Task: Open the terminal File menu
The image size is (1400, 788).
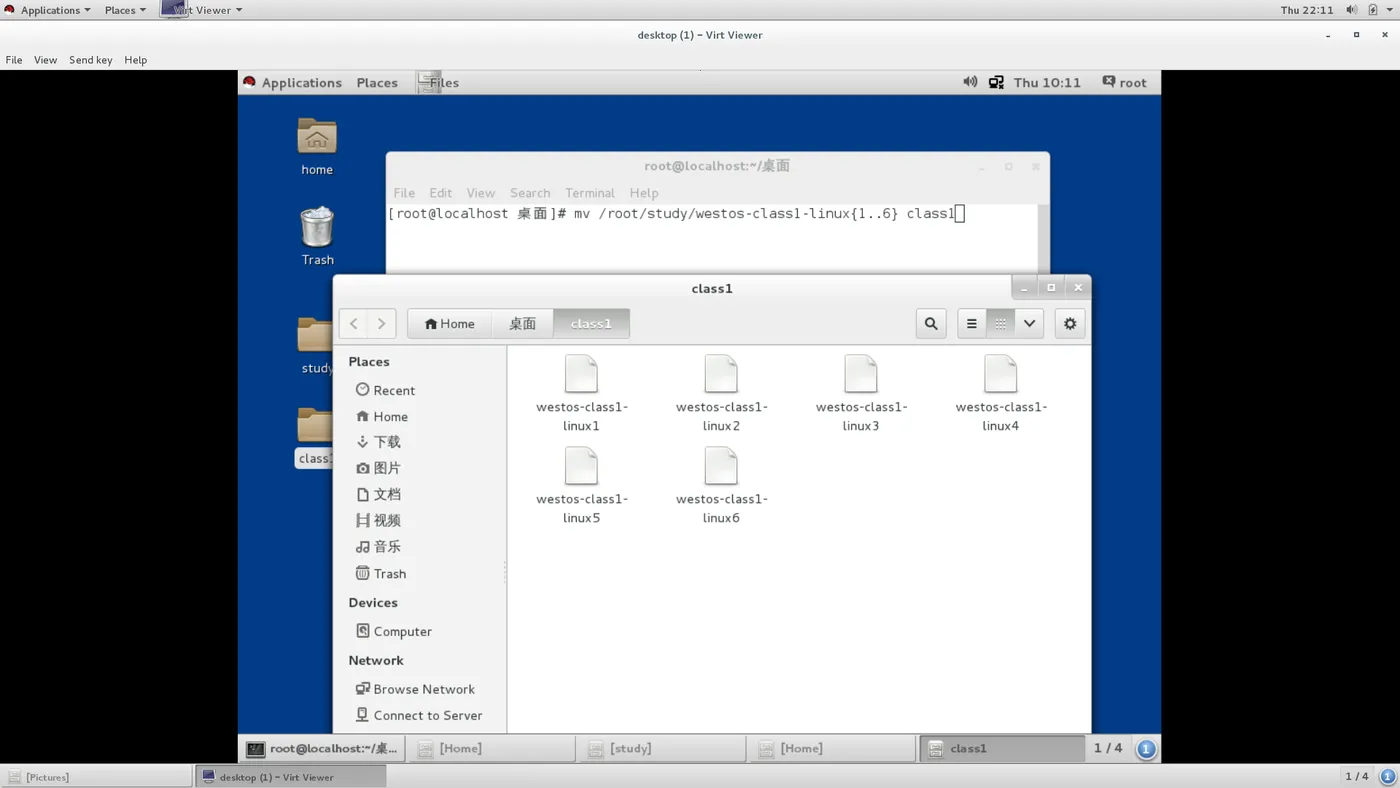Action: pyautogui.click(x=404, y=193)
